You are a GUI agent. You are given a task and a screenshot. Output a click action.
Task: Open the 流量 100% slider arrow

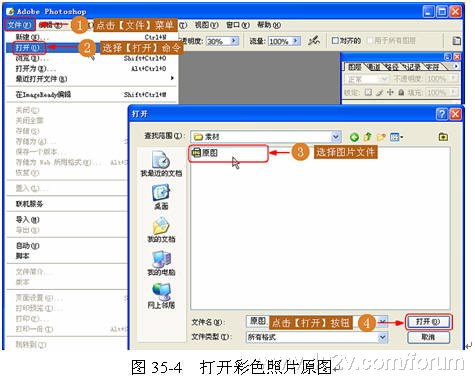point(296,41)
